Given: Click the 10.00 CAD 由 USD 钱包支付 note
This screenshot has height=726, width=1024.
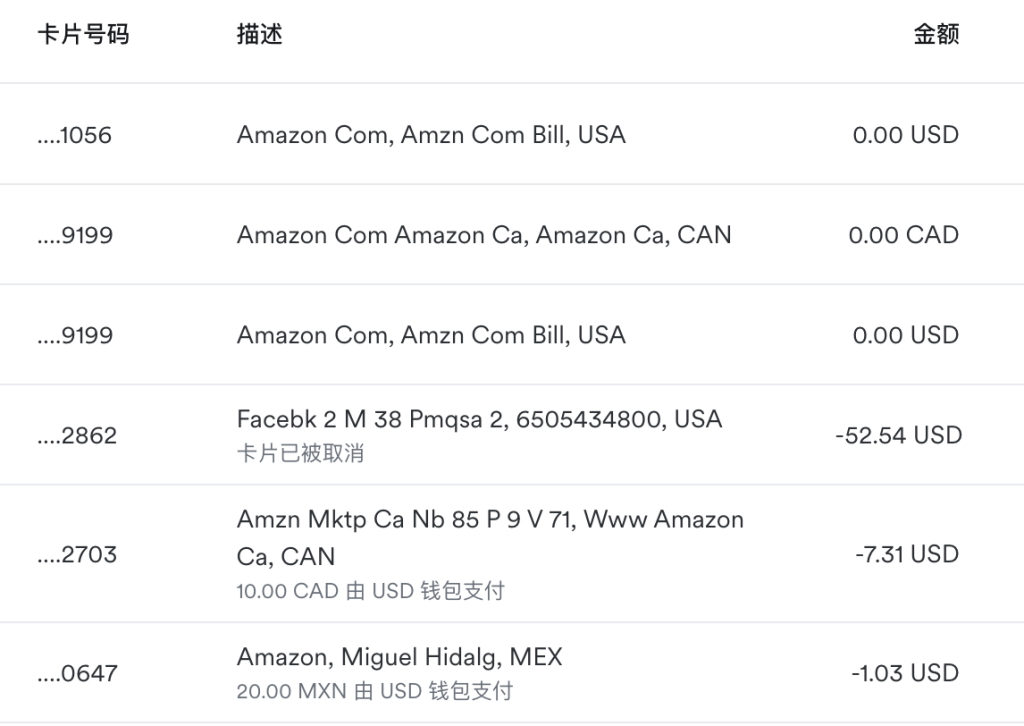Looking at the screenshot, I should point(370,591).
